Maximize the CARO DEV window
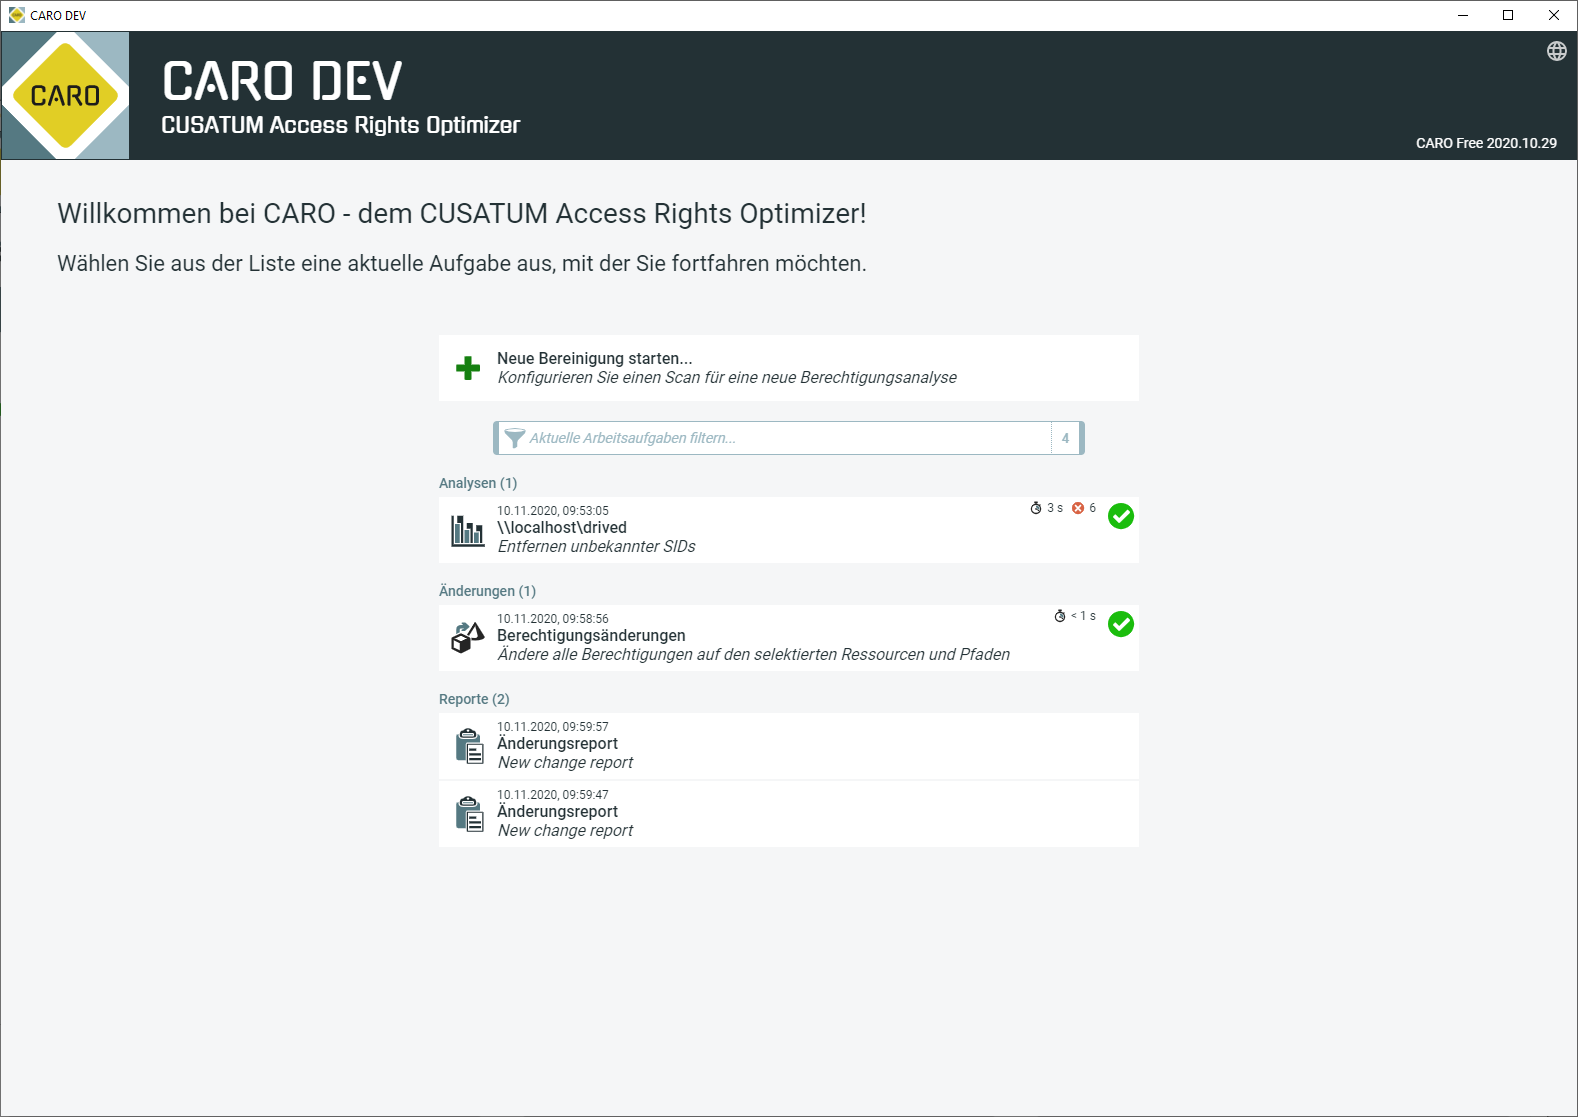This screenshot has height=1117, width=1578. (1508, 15)
